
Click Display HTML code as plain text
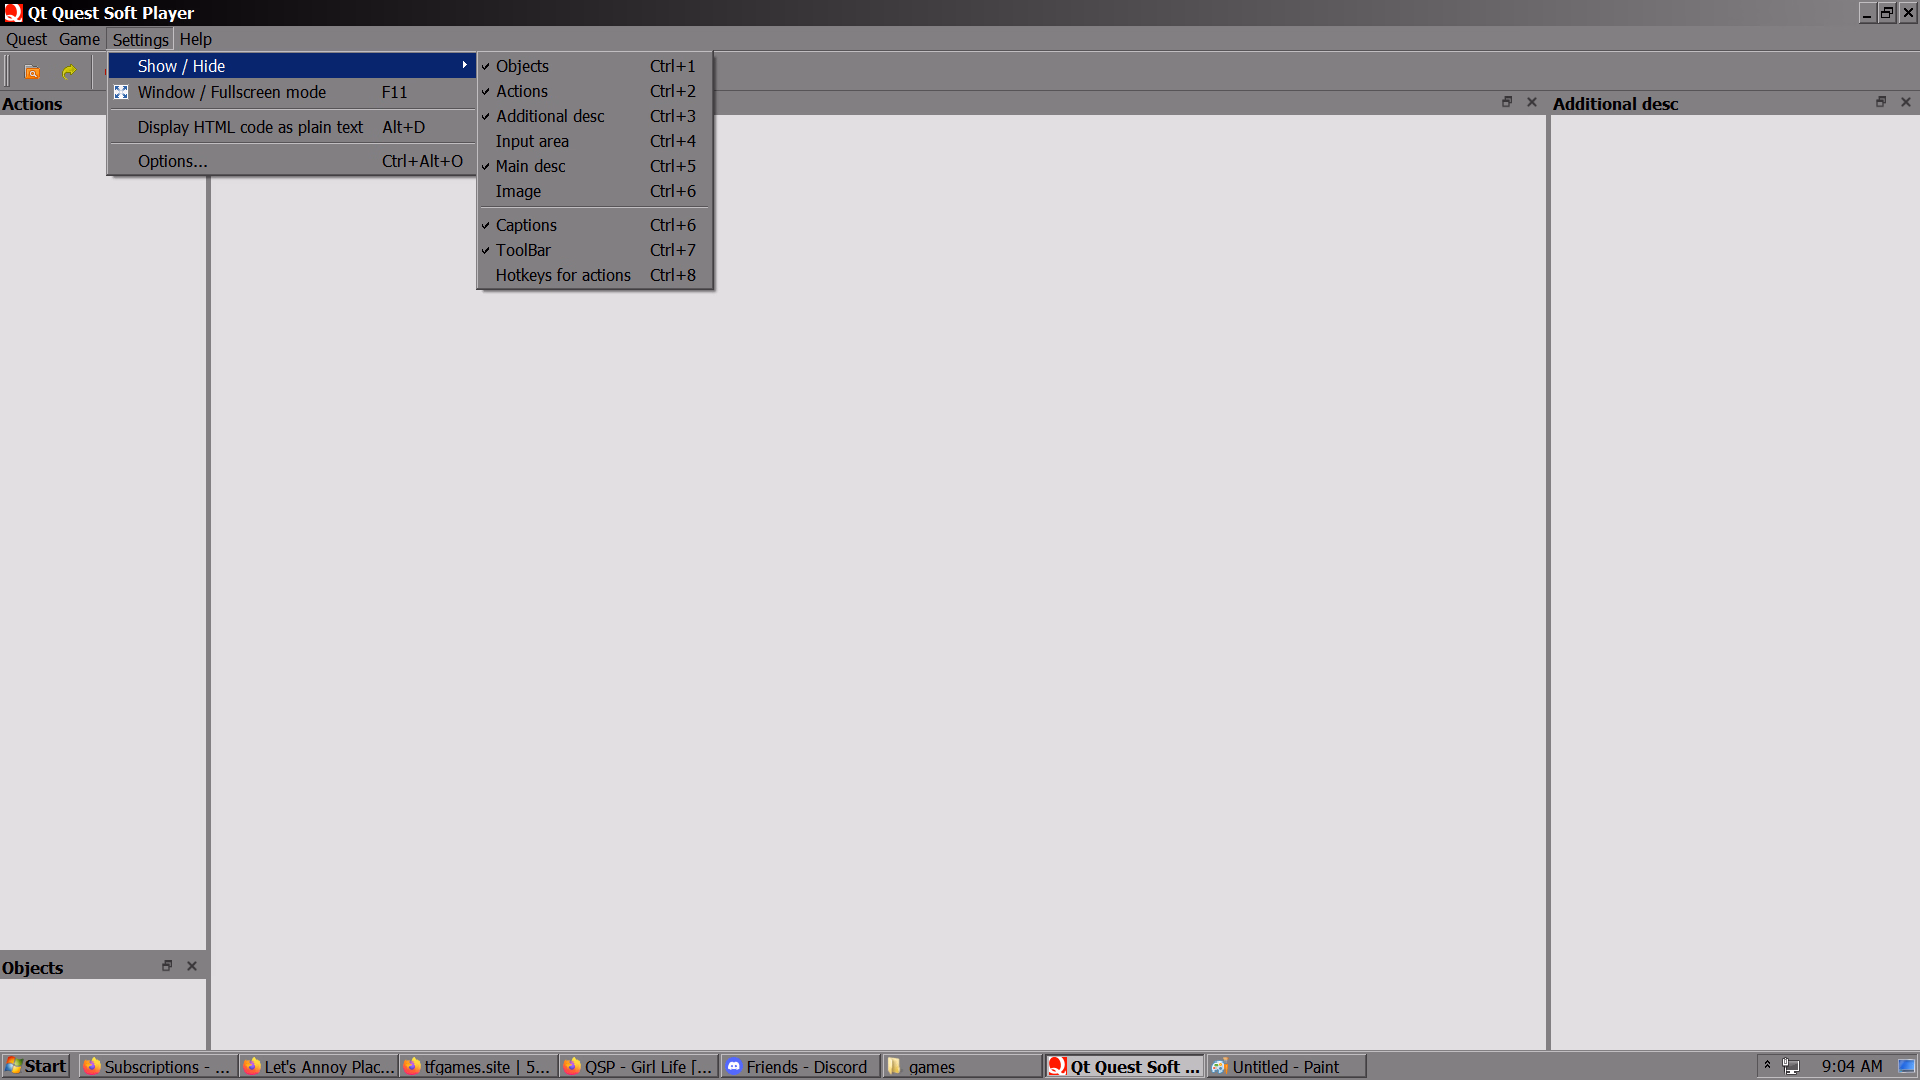tap(250, 127)
